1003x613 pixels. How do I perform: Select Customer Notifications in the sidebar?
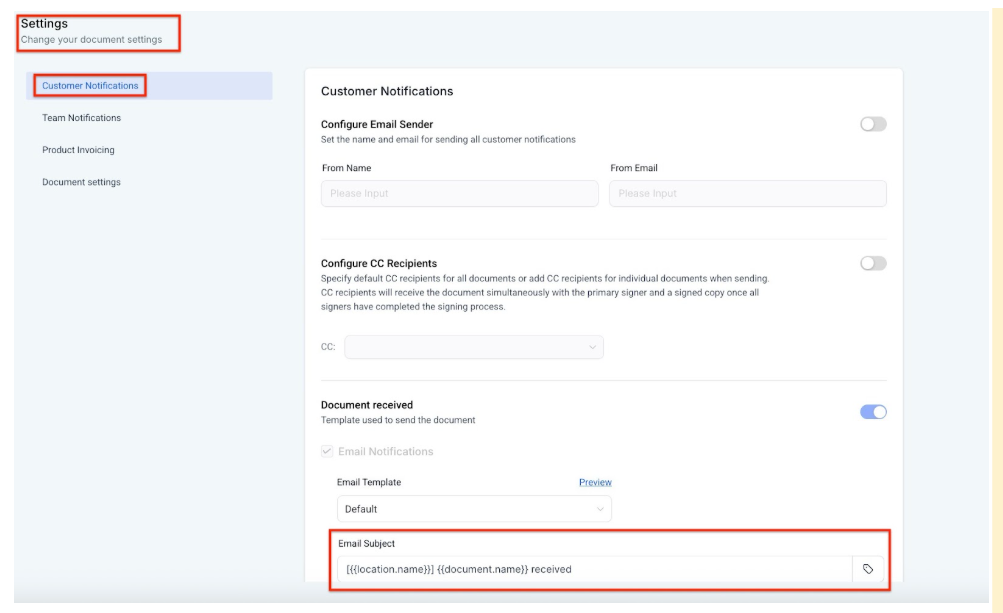pos(90,86)
